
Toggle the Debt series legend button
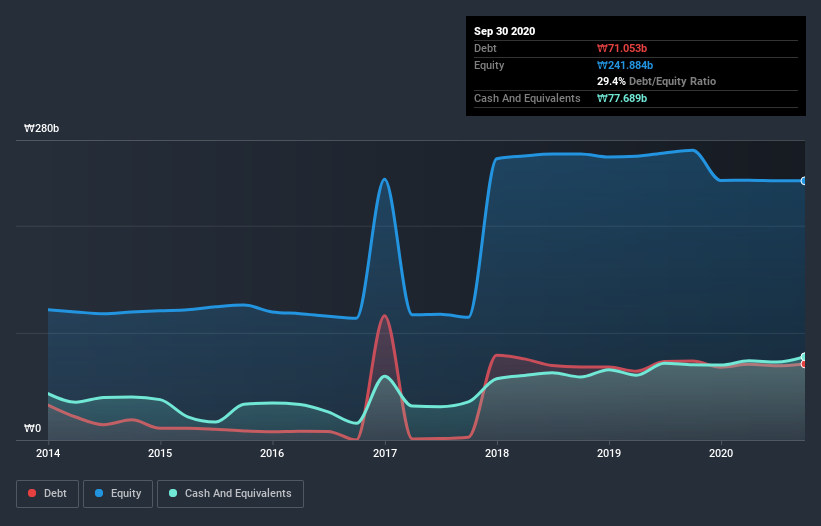pyautogui.click(x=47, y=494)
